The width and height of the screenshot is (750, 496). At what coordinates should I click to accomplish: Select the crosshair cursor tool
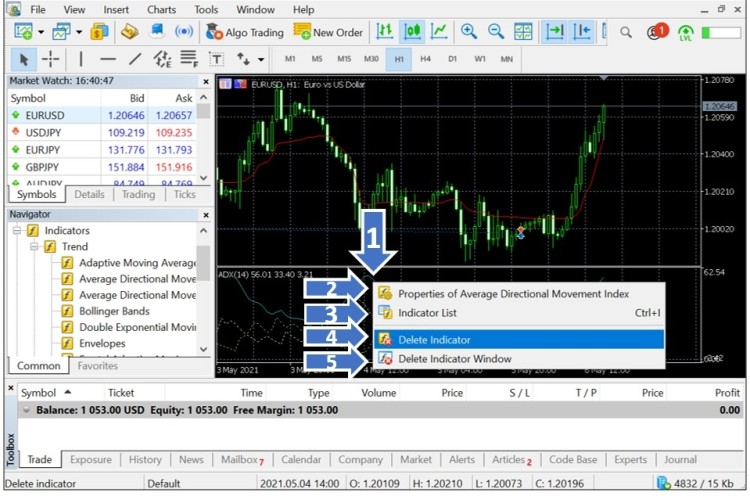tap(50, 59)
